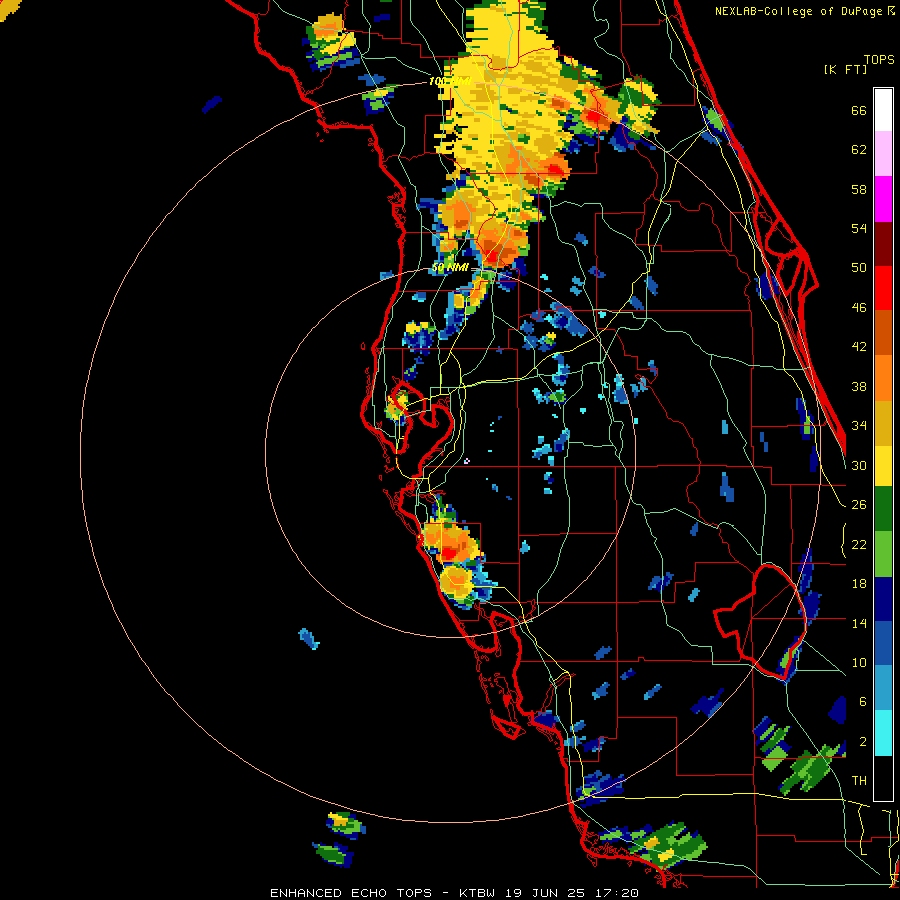The height and width of the screenshot is (900, 900).
Task: Click the "22" legend label
Action: coord(859,544)
